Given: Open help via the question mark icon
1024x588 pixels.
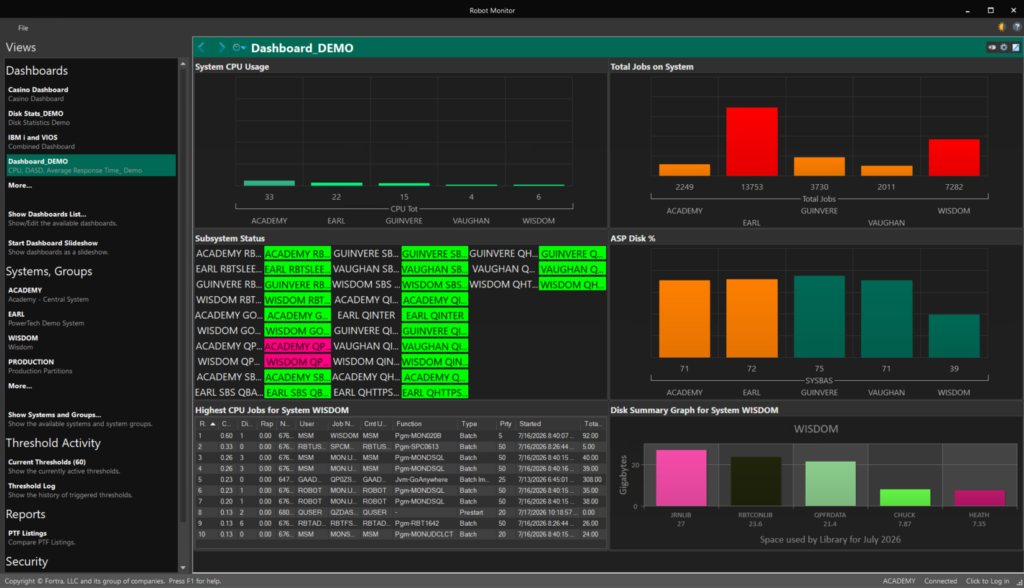Looking at the screenshot, I should click(1016, 27).
